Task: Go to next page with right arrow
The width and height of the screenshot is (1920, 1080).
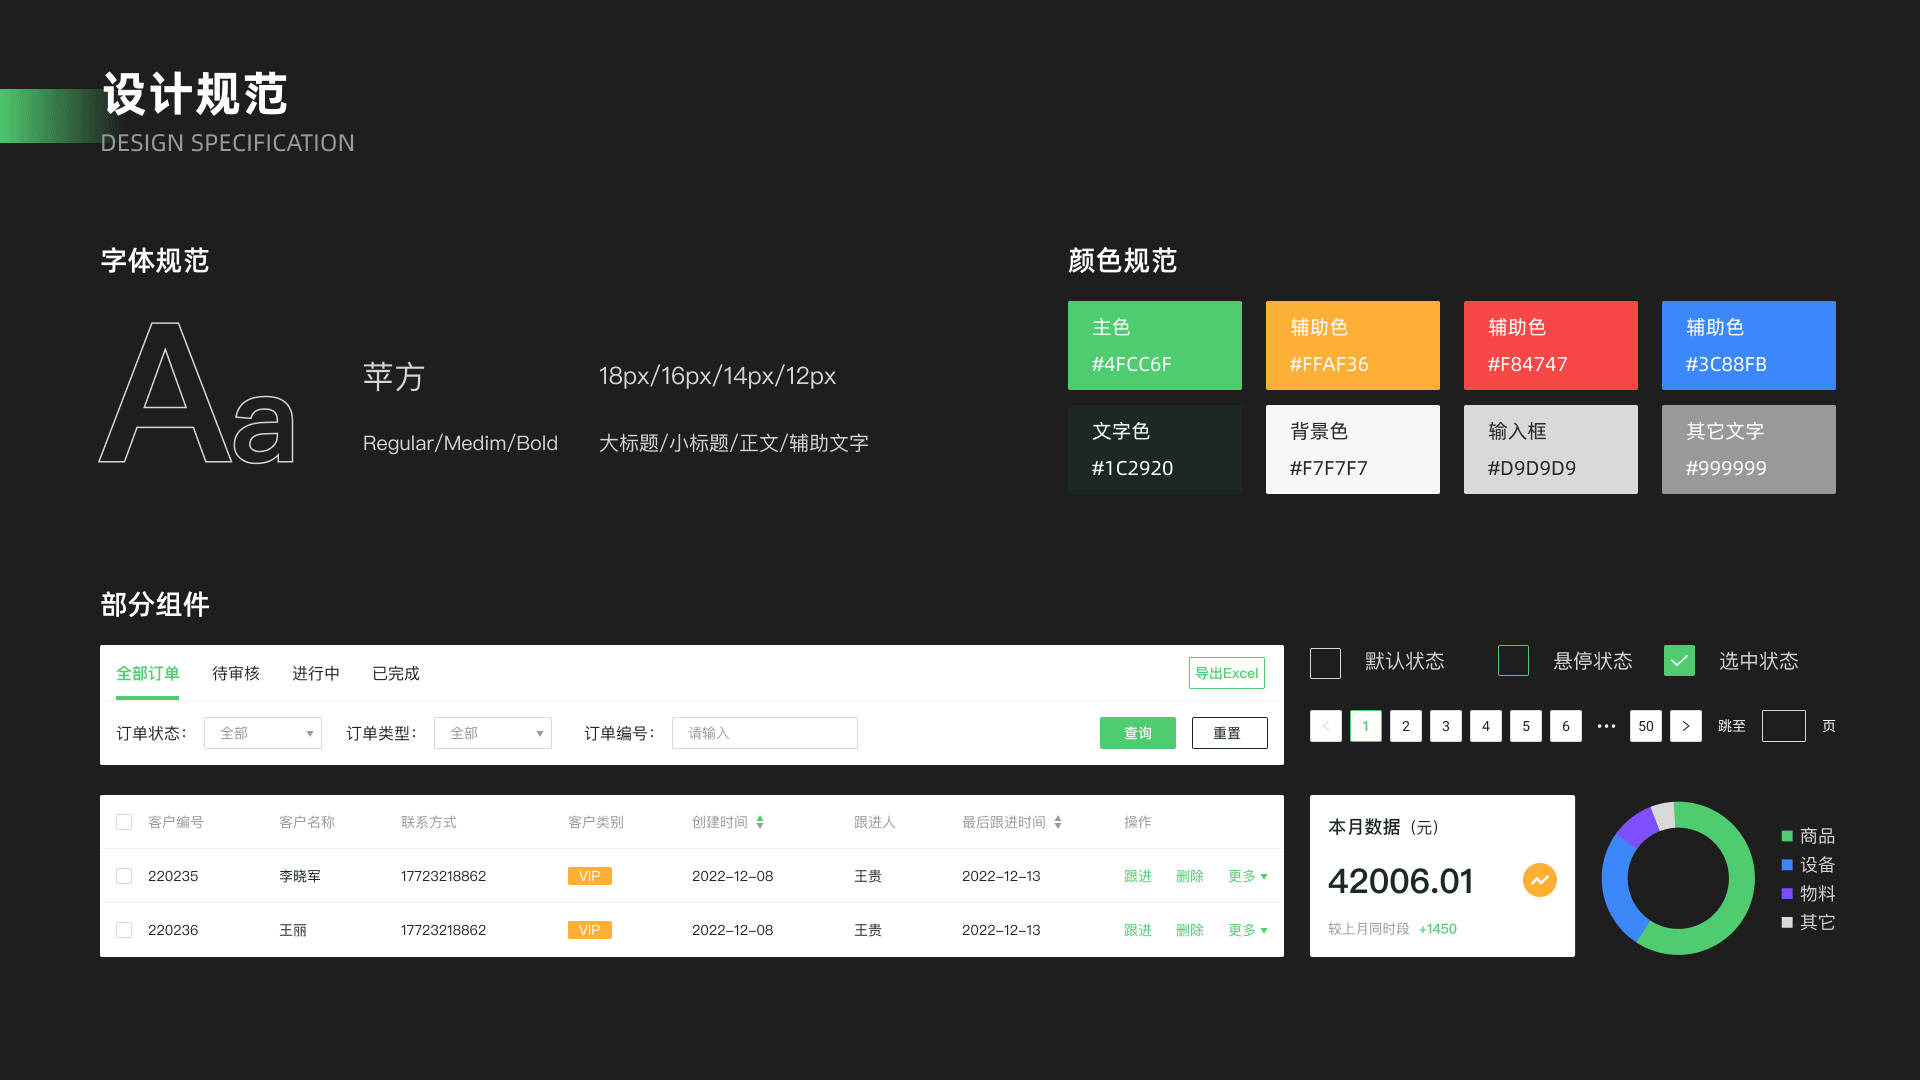Action: (x=1685, y=726)
